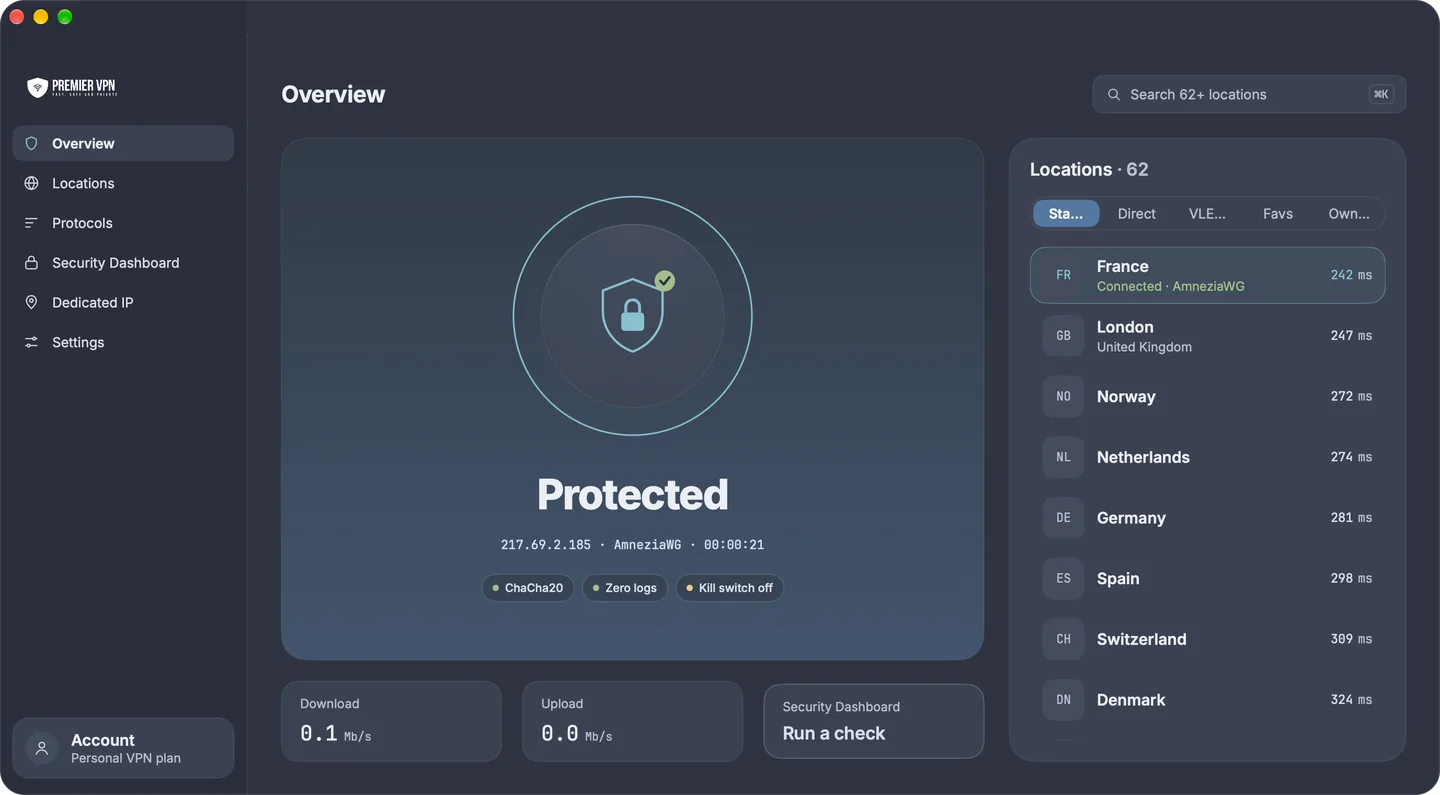Viewport: 1440px width, 795px height.
Task: Open Security Dashboard in the sidebar
Action: [x=123, y=263]
